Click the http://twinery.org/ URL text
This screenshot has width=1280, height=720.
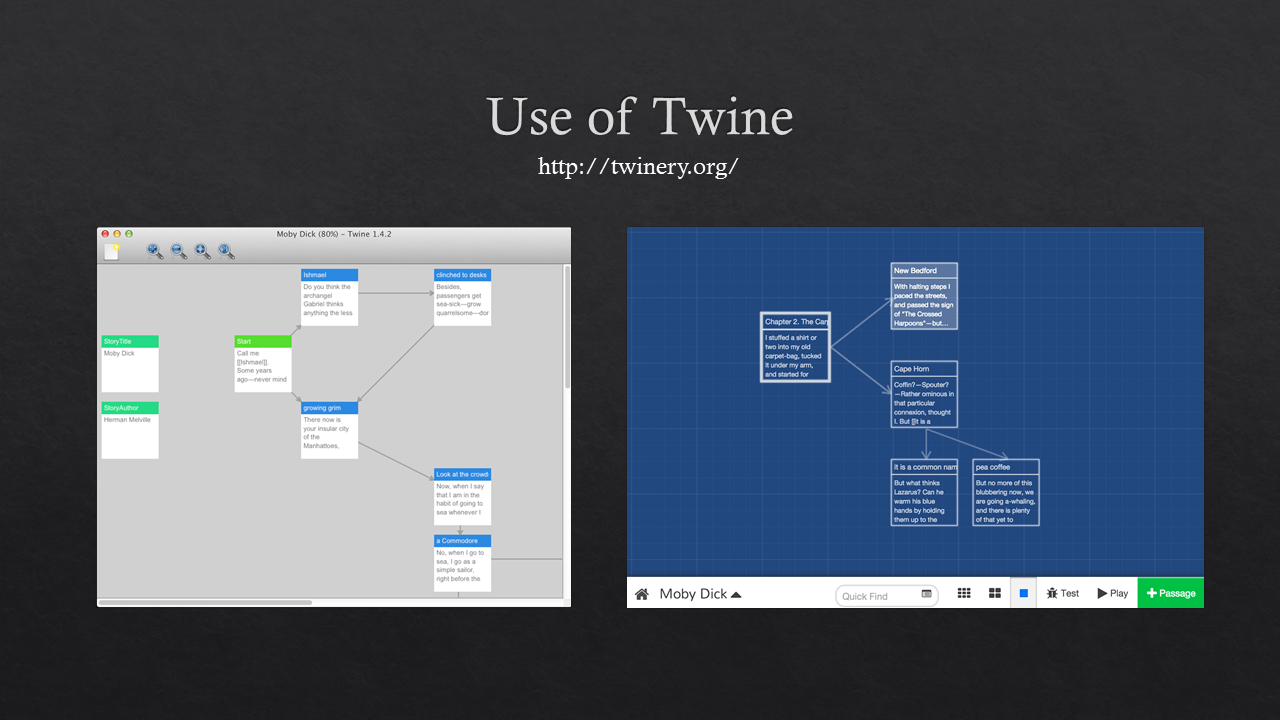(639, 166)
